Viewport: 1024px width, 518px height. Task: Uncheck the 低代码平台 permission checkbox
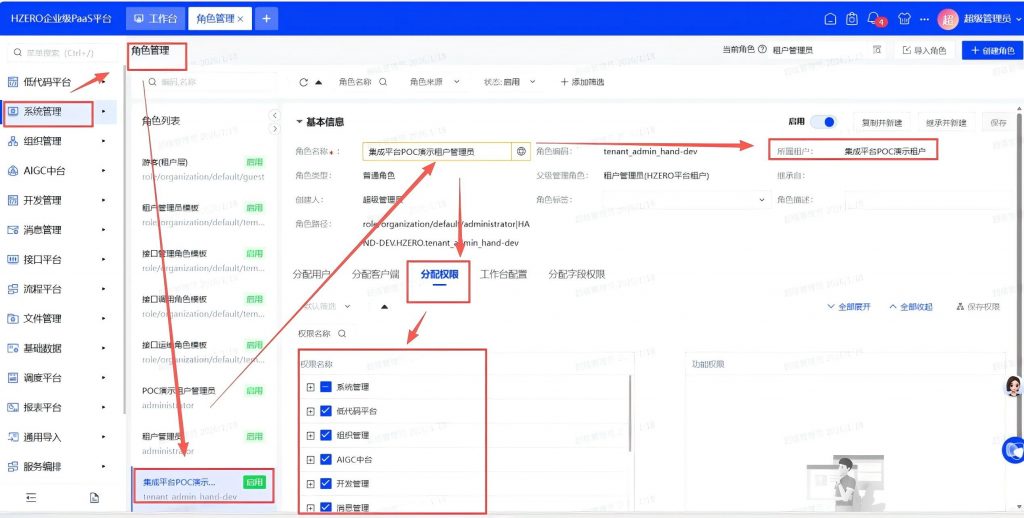326,411
